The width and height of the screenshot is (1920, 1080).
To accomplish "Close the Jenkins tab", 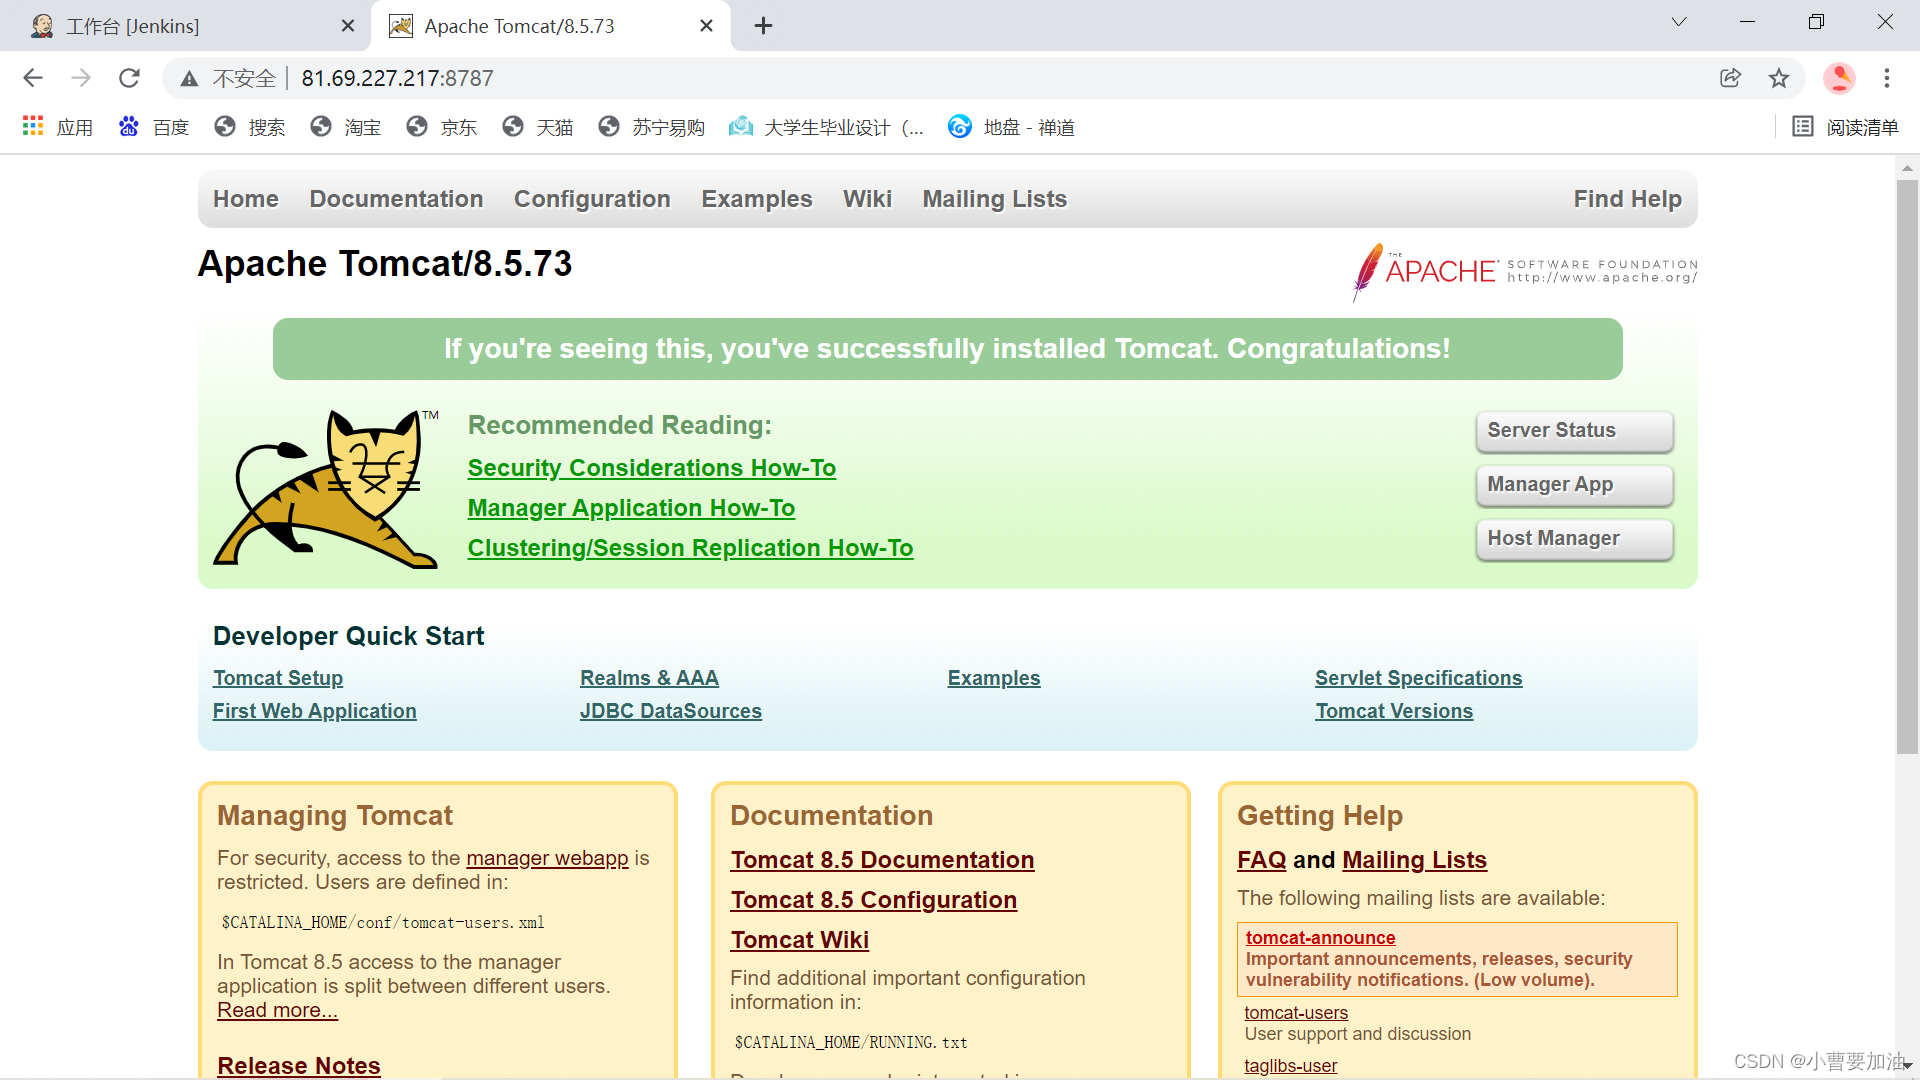I will pos(347,26).
